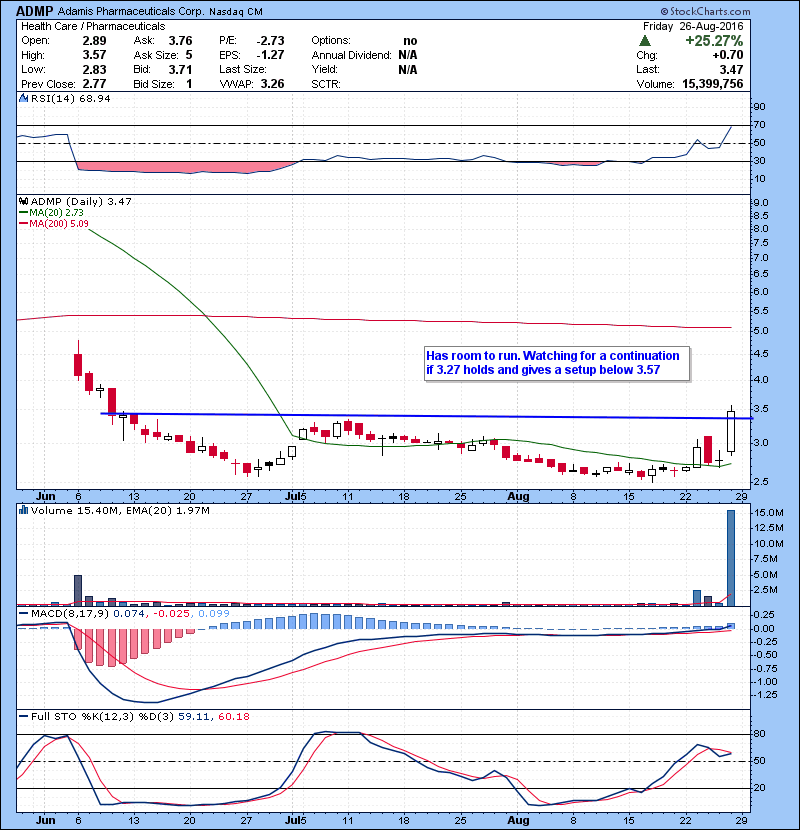Image resolution: width=800 pixels, height=830 pixels.
Task: Click the date Friday 26-Aug-2016
Action: (x=693, y=26)
